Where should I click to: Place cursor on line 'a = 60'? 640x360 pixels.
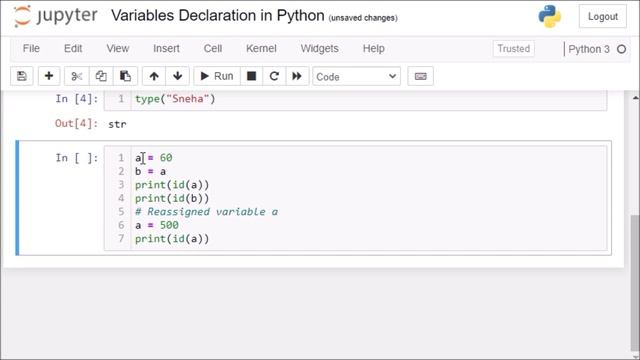[x=153, y=158]
